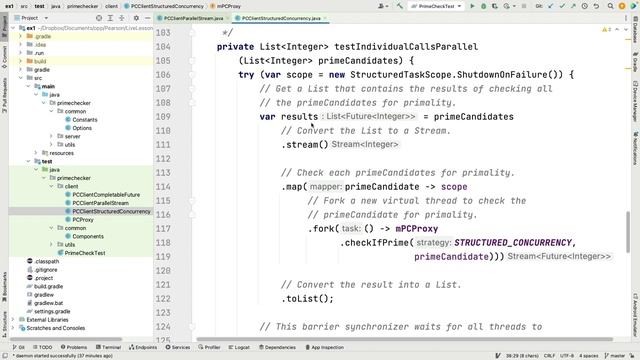Viewport: 640px width, 360px height.
Task: Click the editor vertical scrollbar thumb
Action: tap(628, 232)
